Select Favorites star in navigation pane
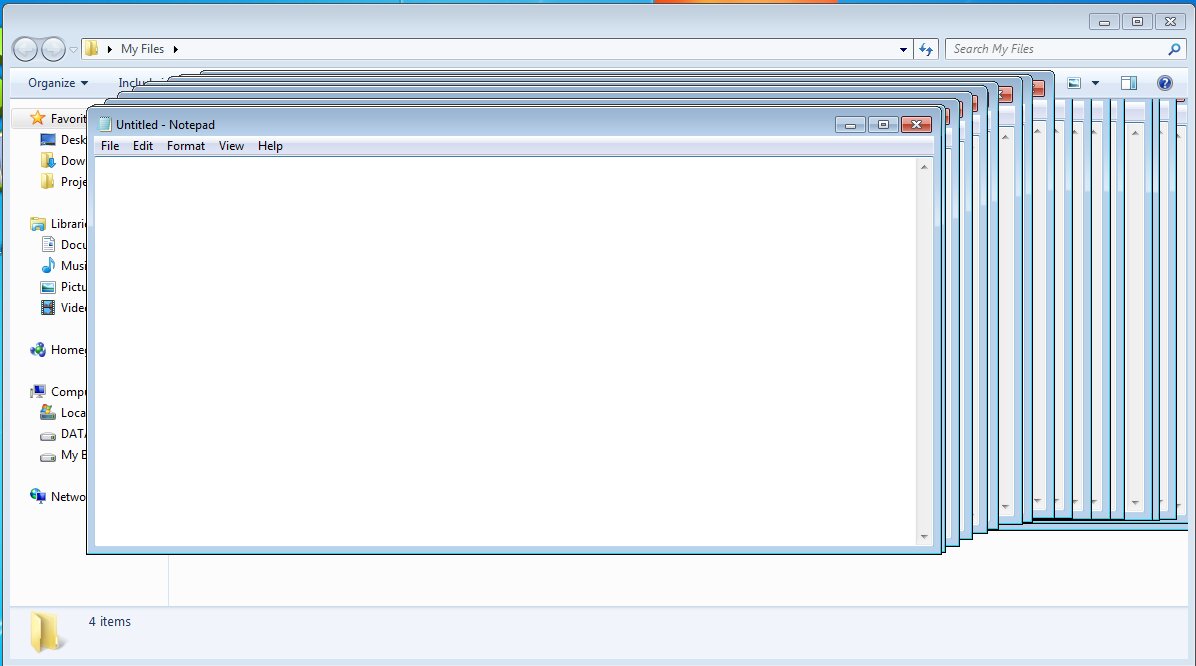1196x666 pixels. point(37,118)
